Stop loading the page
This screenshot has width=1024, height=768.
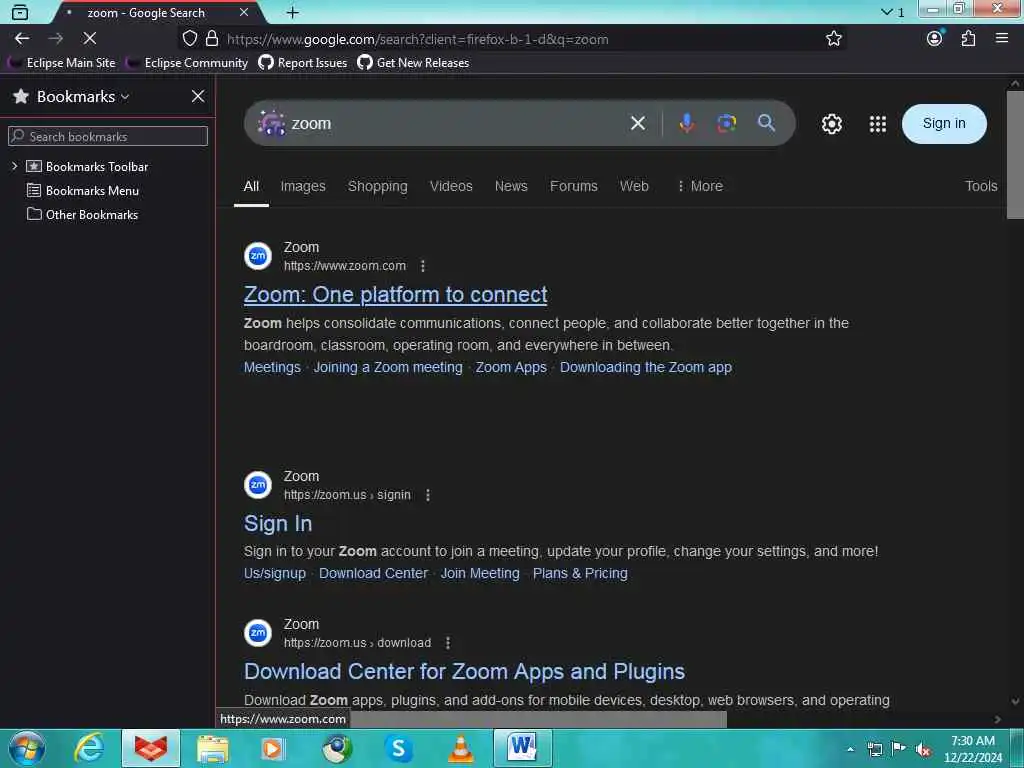[89, 39]
